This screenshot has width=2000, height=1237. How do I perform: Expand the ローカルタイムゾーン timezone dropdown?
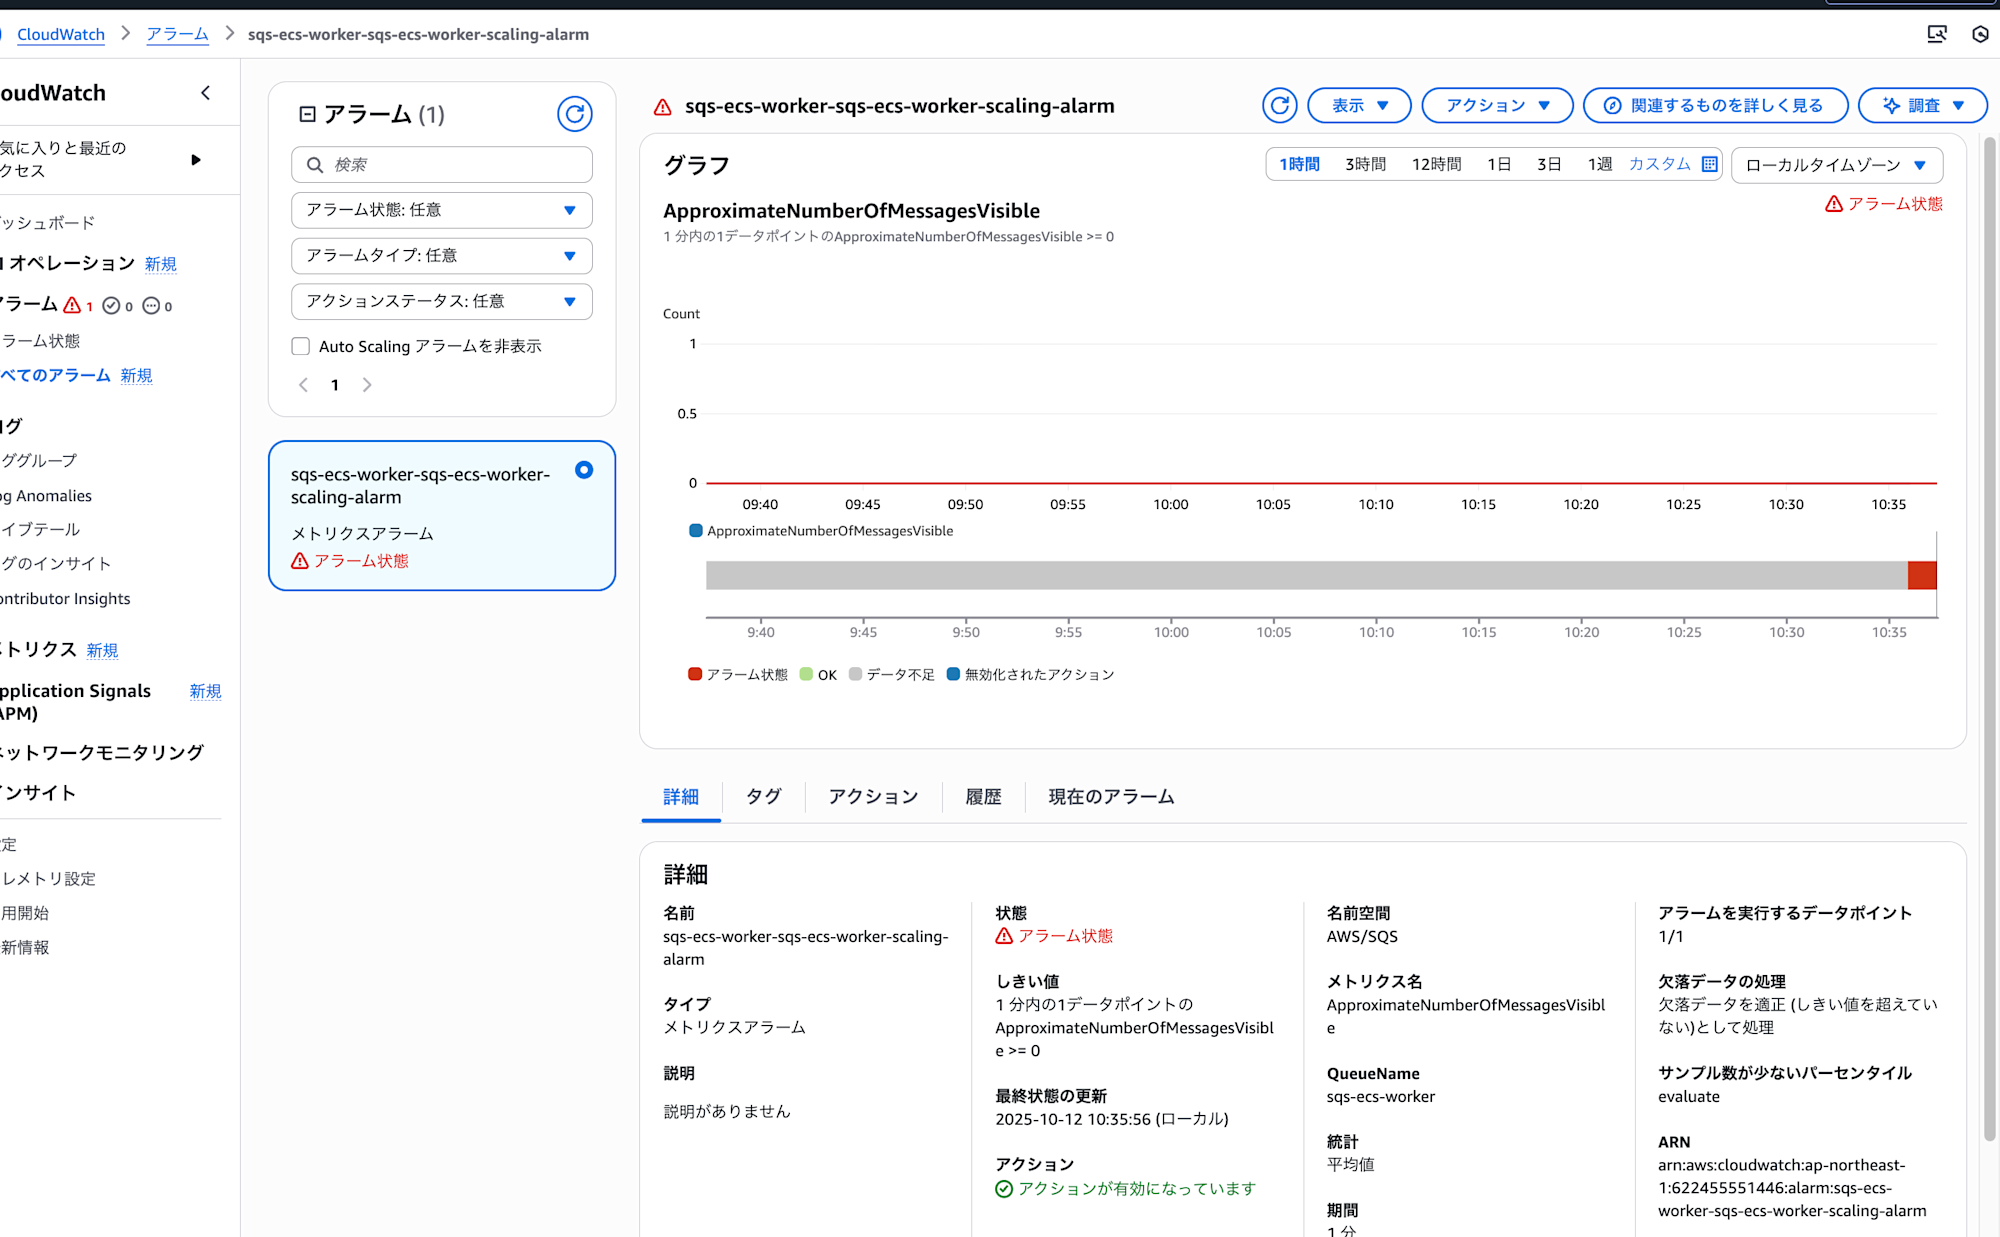pyautogui.click(x=1836, y=165)
